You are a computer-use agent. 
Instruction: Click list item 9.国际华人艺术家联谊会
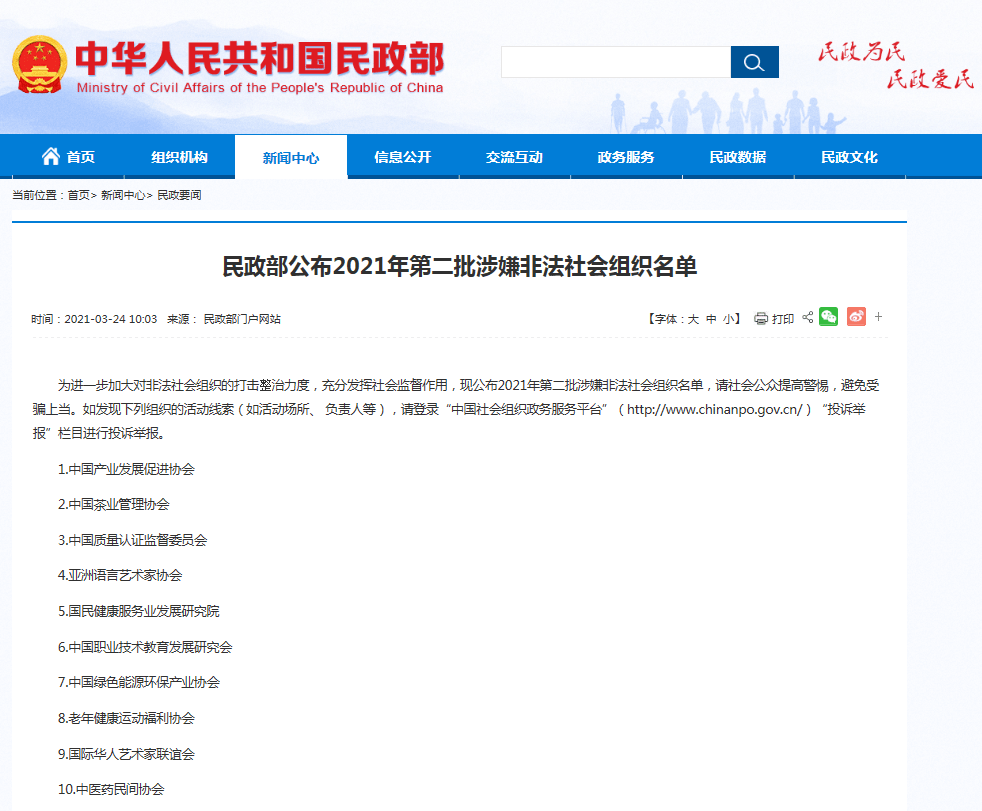126,754
